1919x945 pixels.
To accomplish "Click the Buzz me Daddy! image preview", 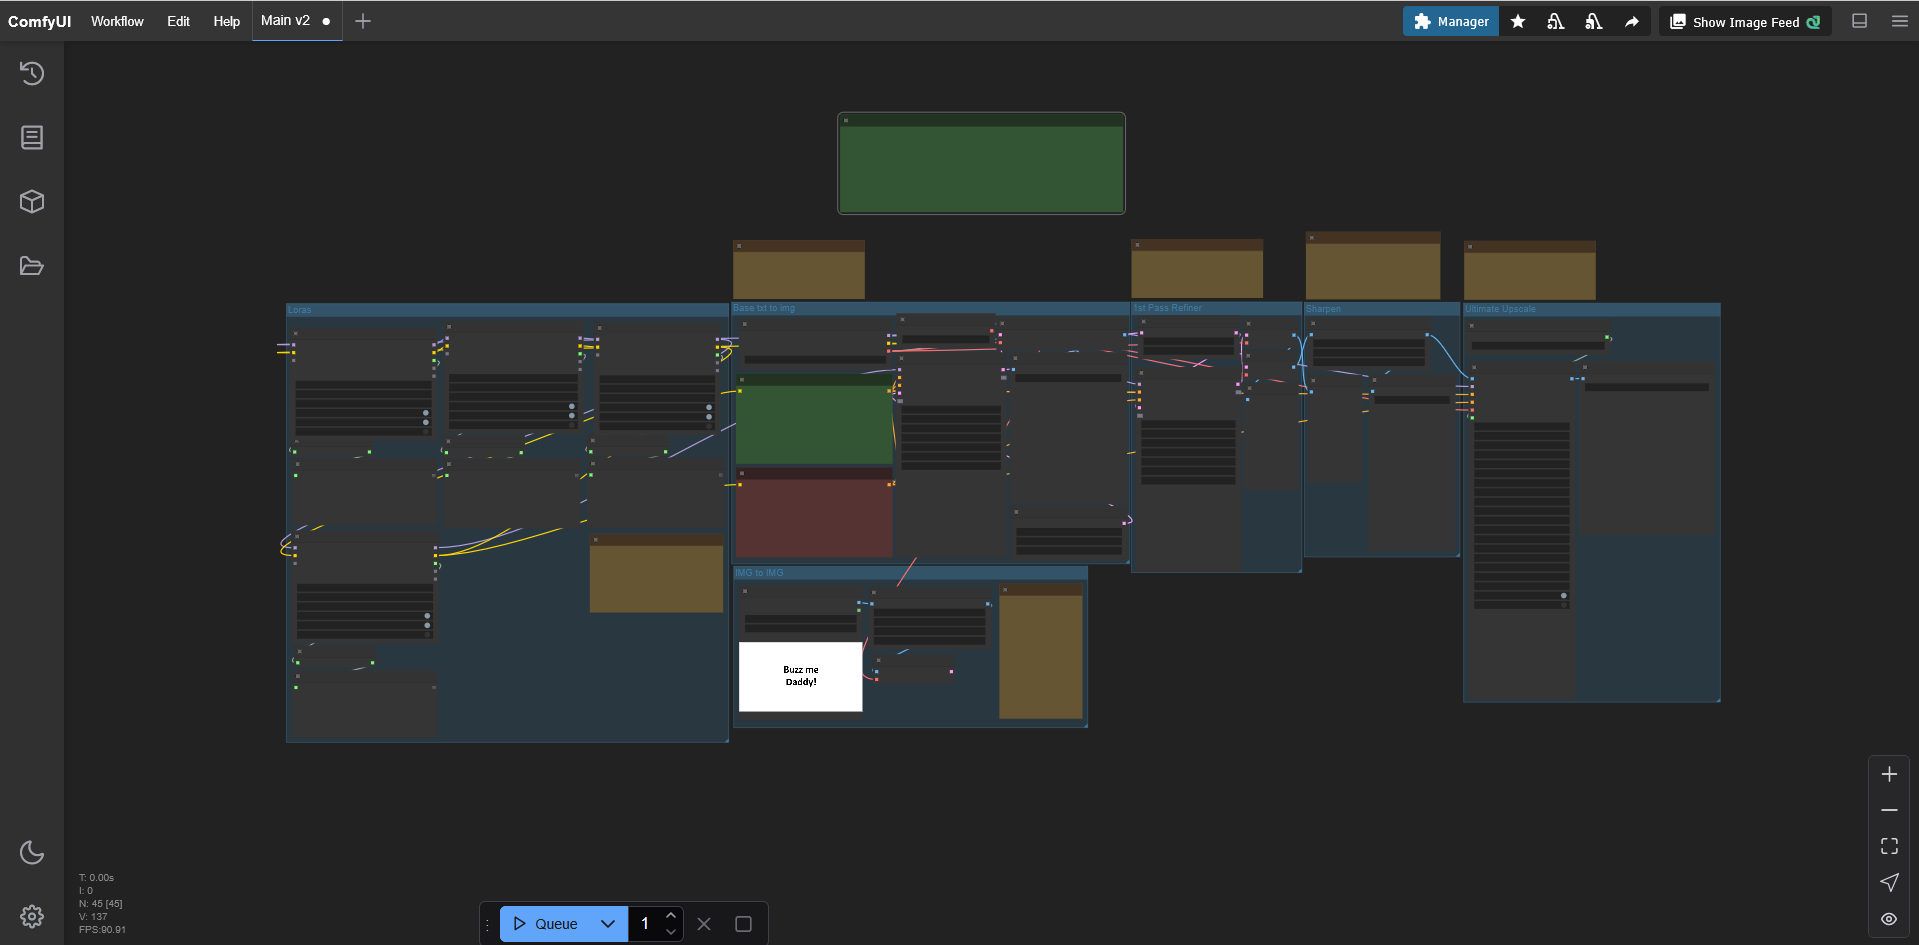I will click(x=800, y=676).
